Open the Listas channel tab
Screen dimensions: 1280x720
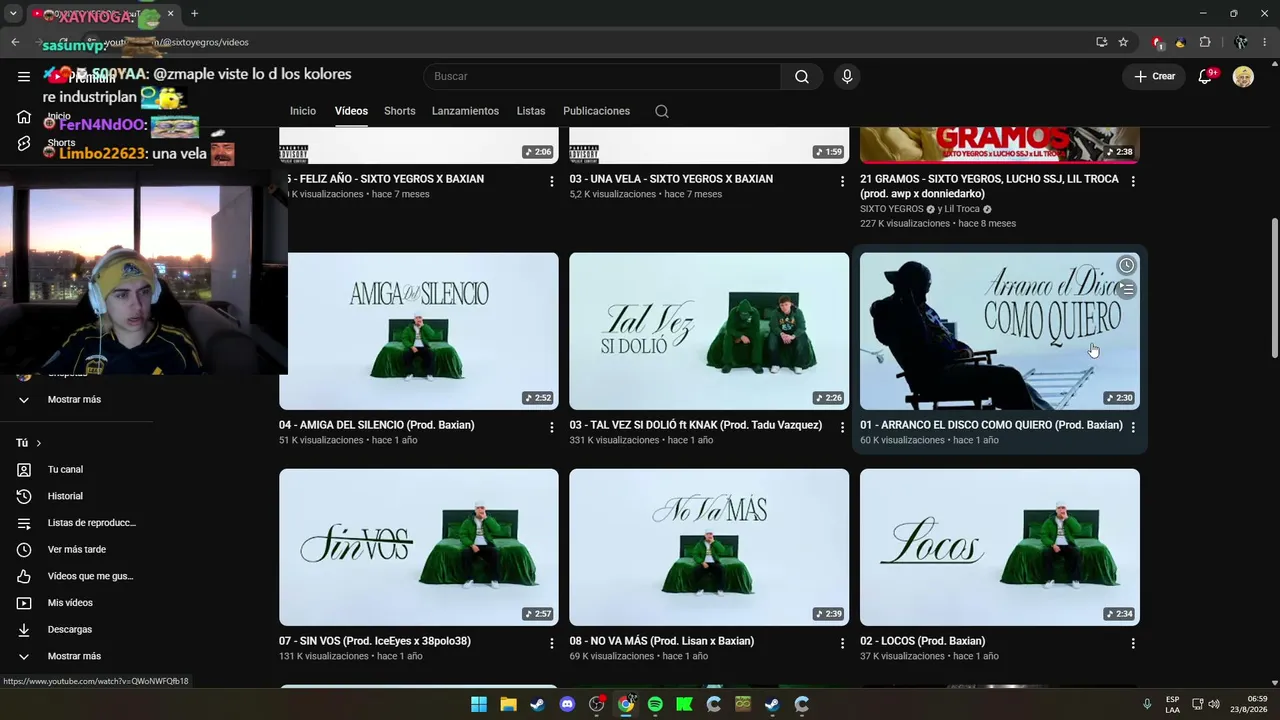coord(531,111)
